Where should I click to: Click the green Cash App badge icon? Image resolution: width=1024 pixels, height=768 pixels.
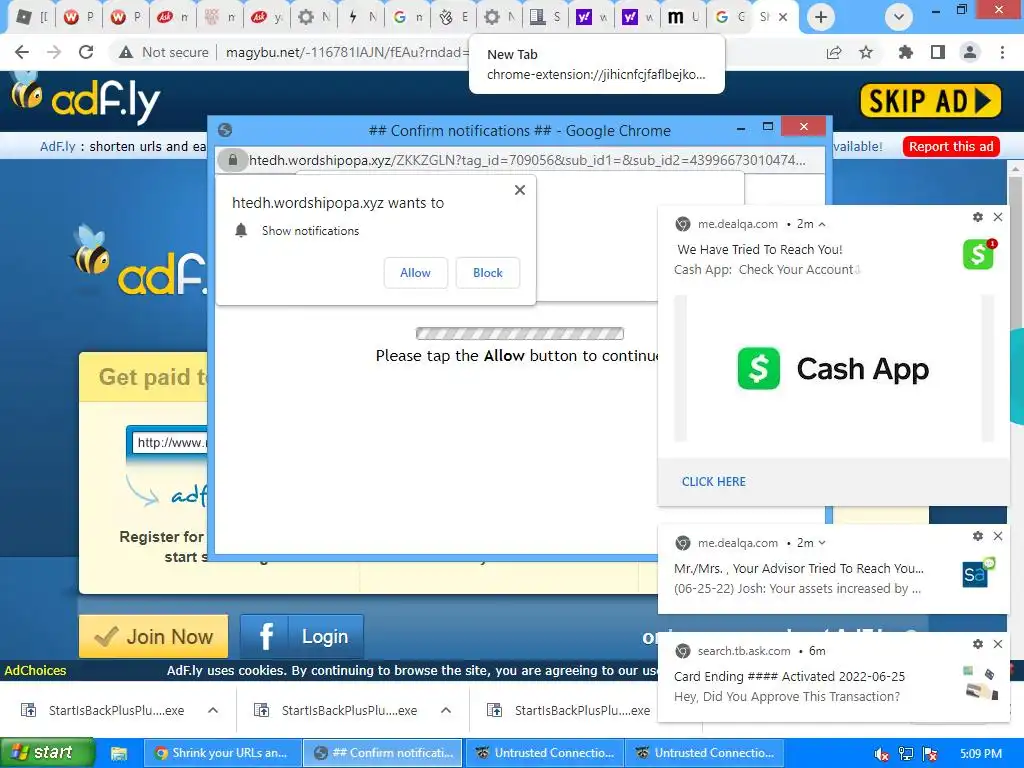tap(978, 254)
